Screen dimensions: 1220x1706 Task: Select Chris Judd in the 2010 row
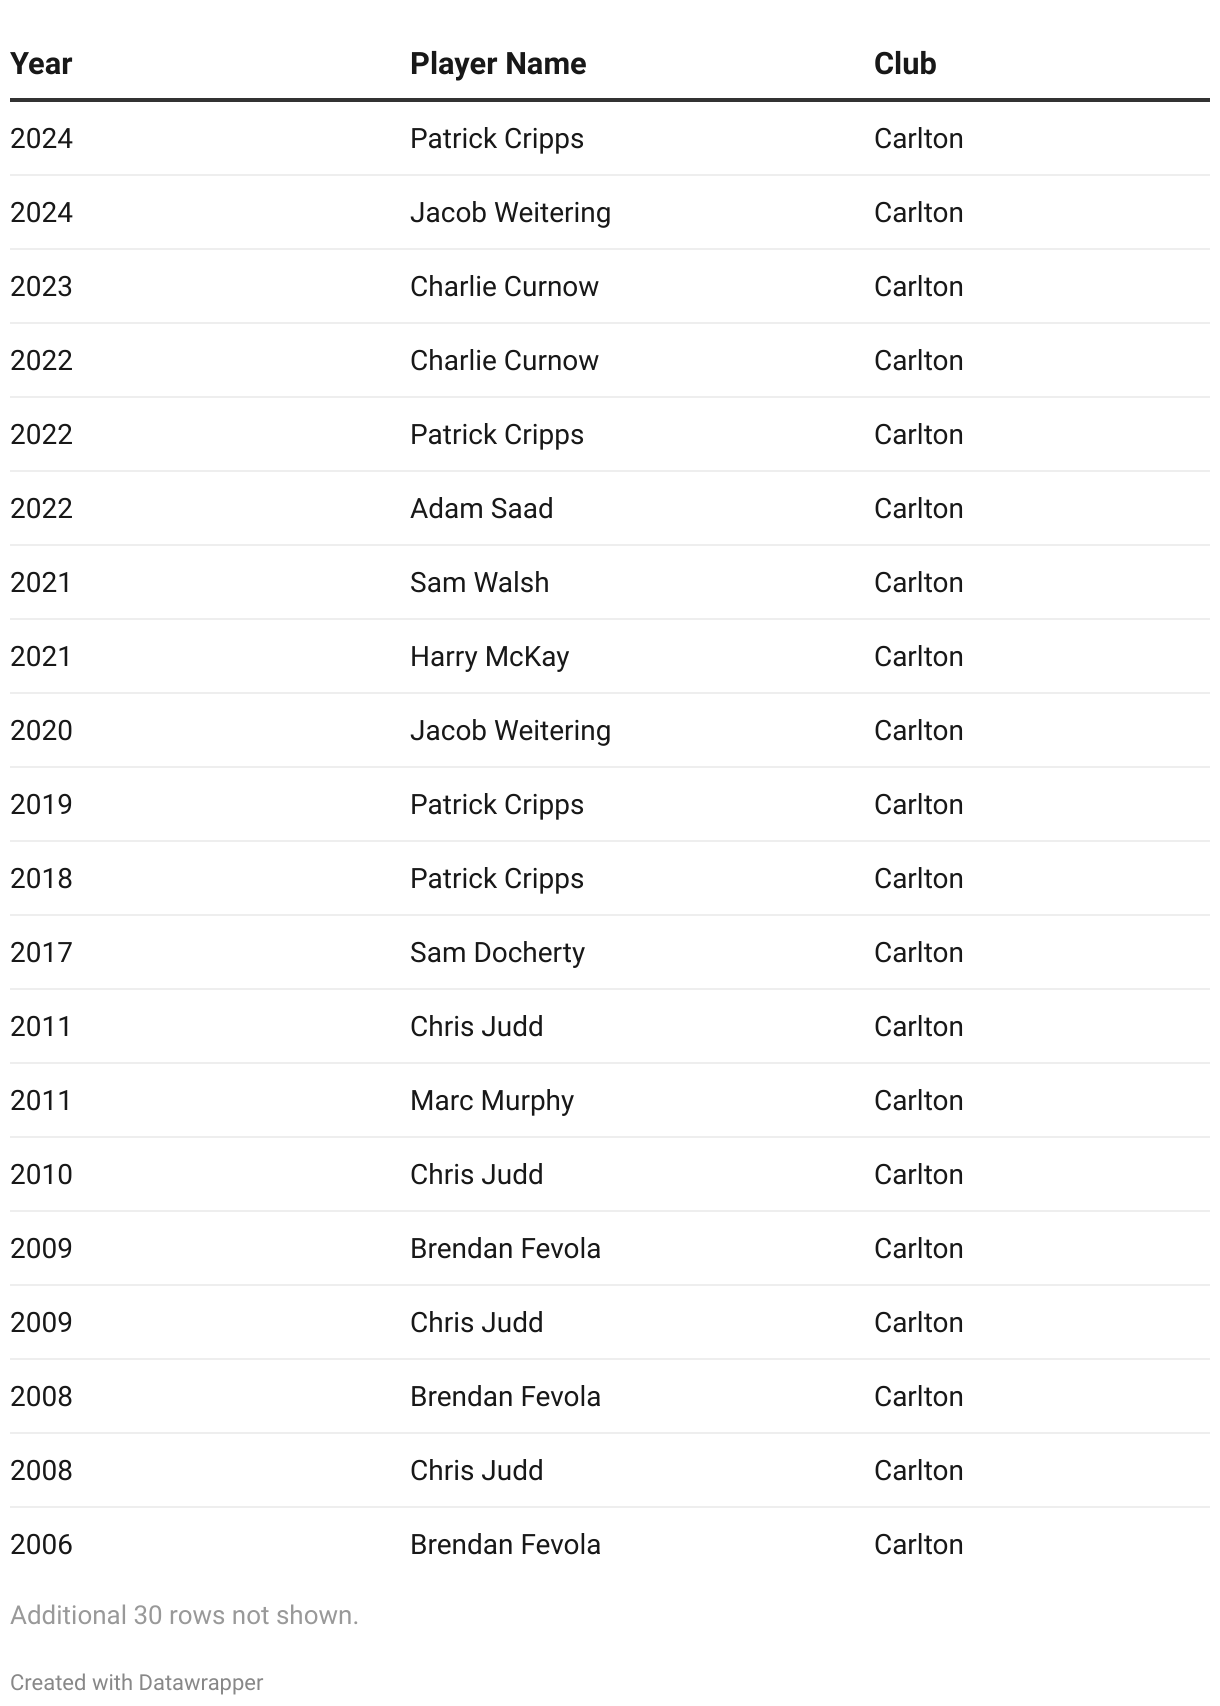[x=476, y=1175]
